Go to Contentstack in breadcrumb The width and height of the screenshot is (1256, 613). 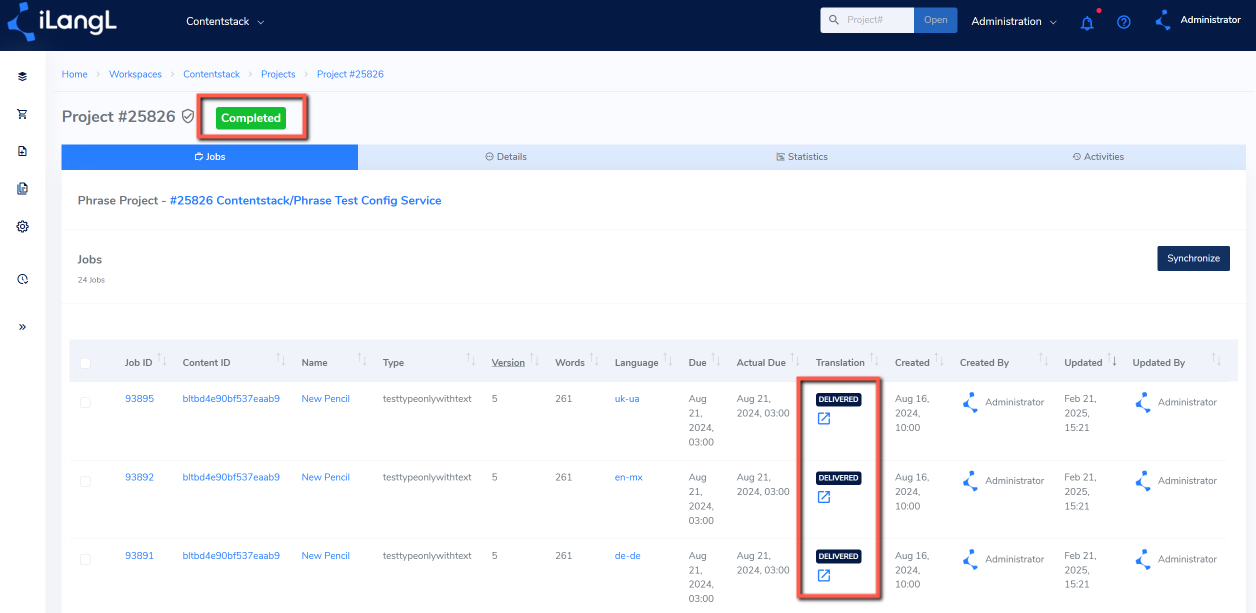click(211, 74)
